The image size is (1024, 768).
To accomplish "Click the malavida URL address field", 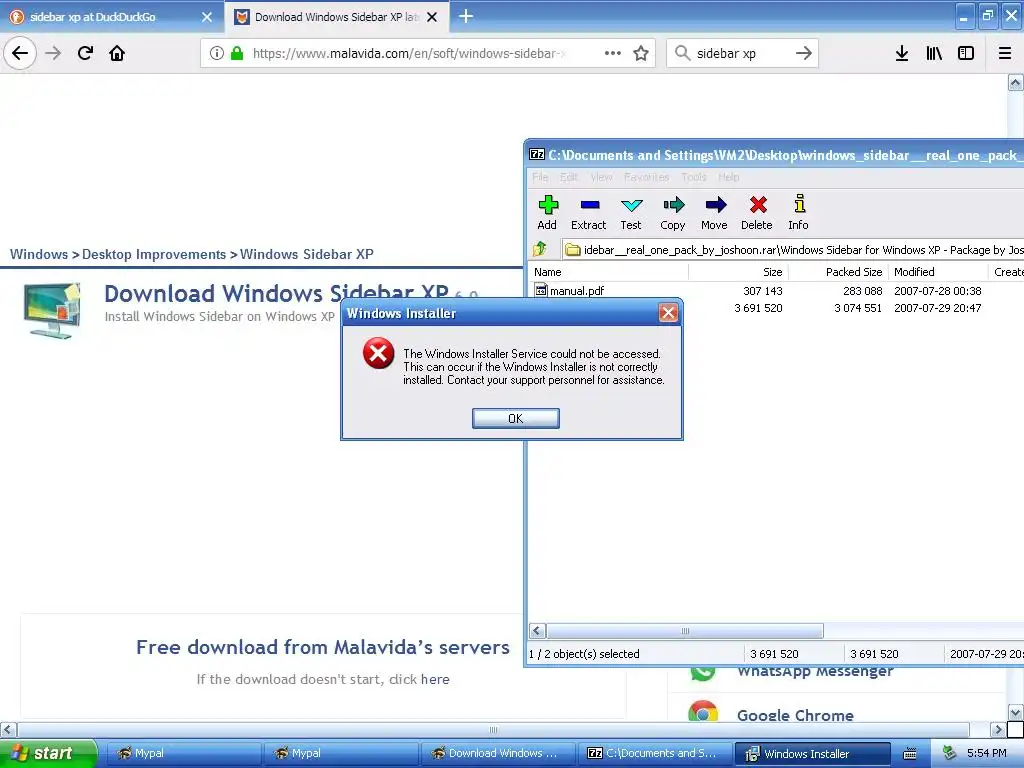I will [410, 54].
